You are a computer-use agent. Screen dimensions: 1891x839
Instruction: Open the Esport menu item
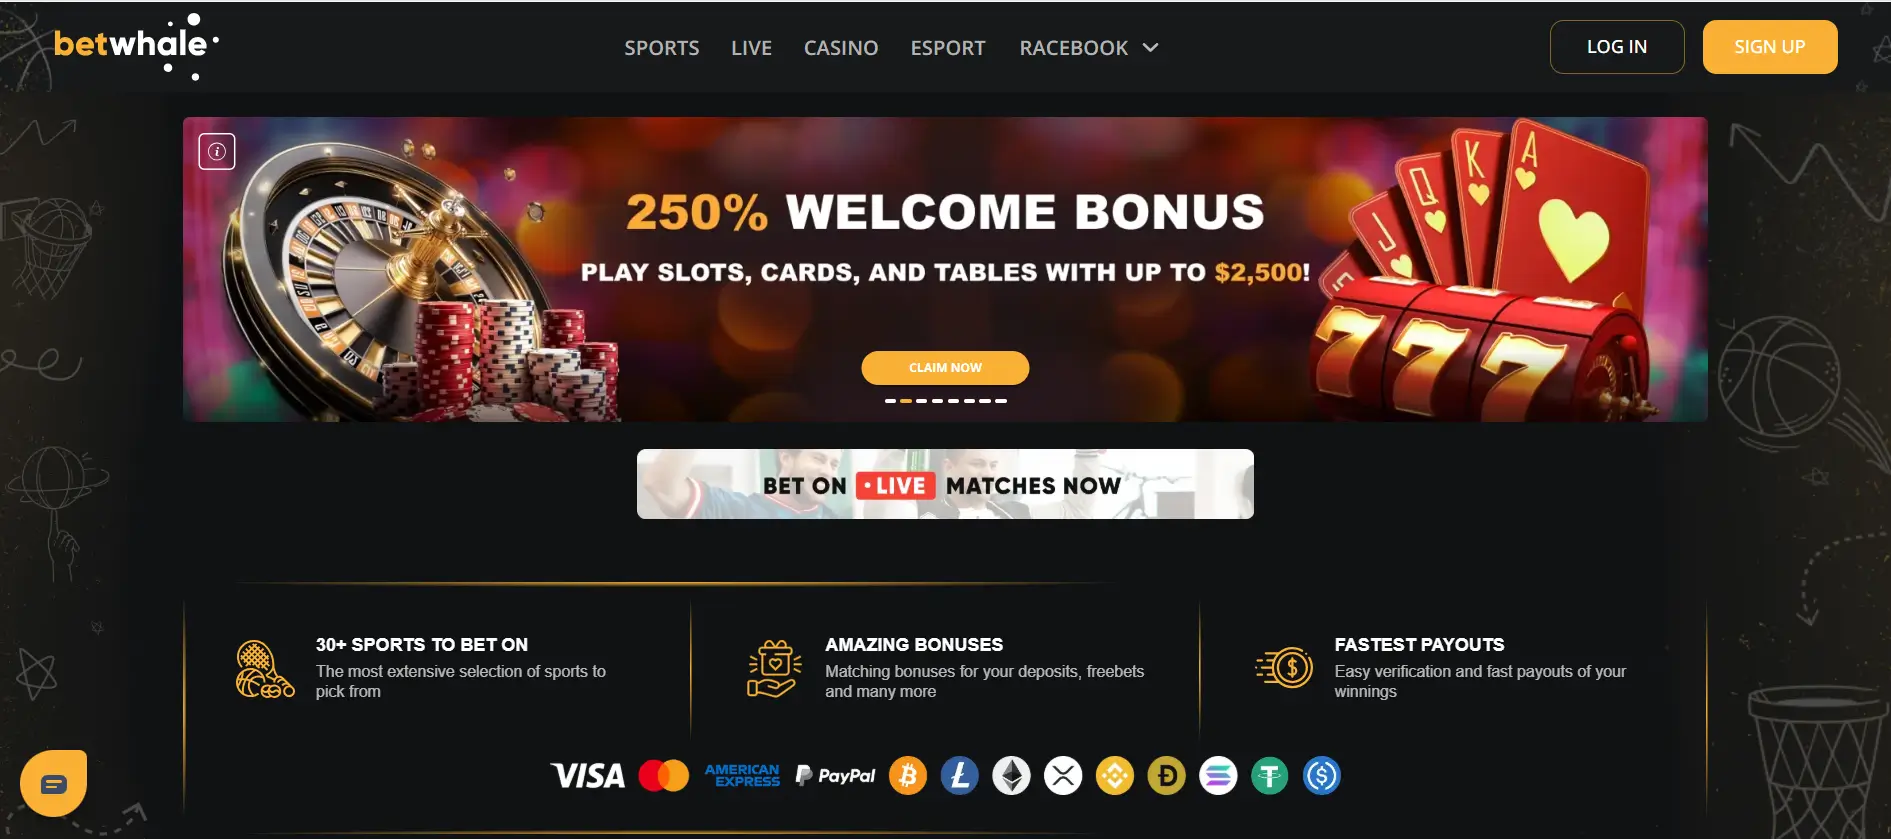click(x=948, y=48)
